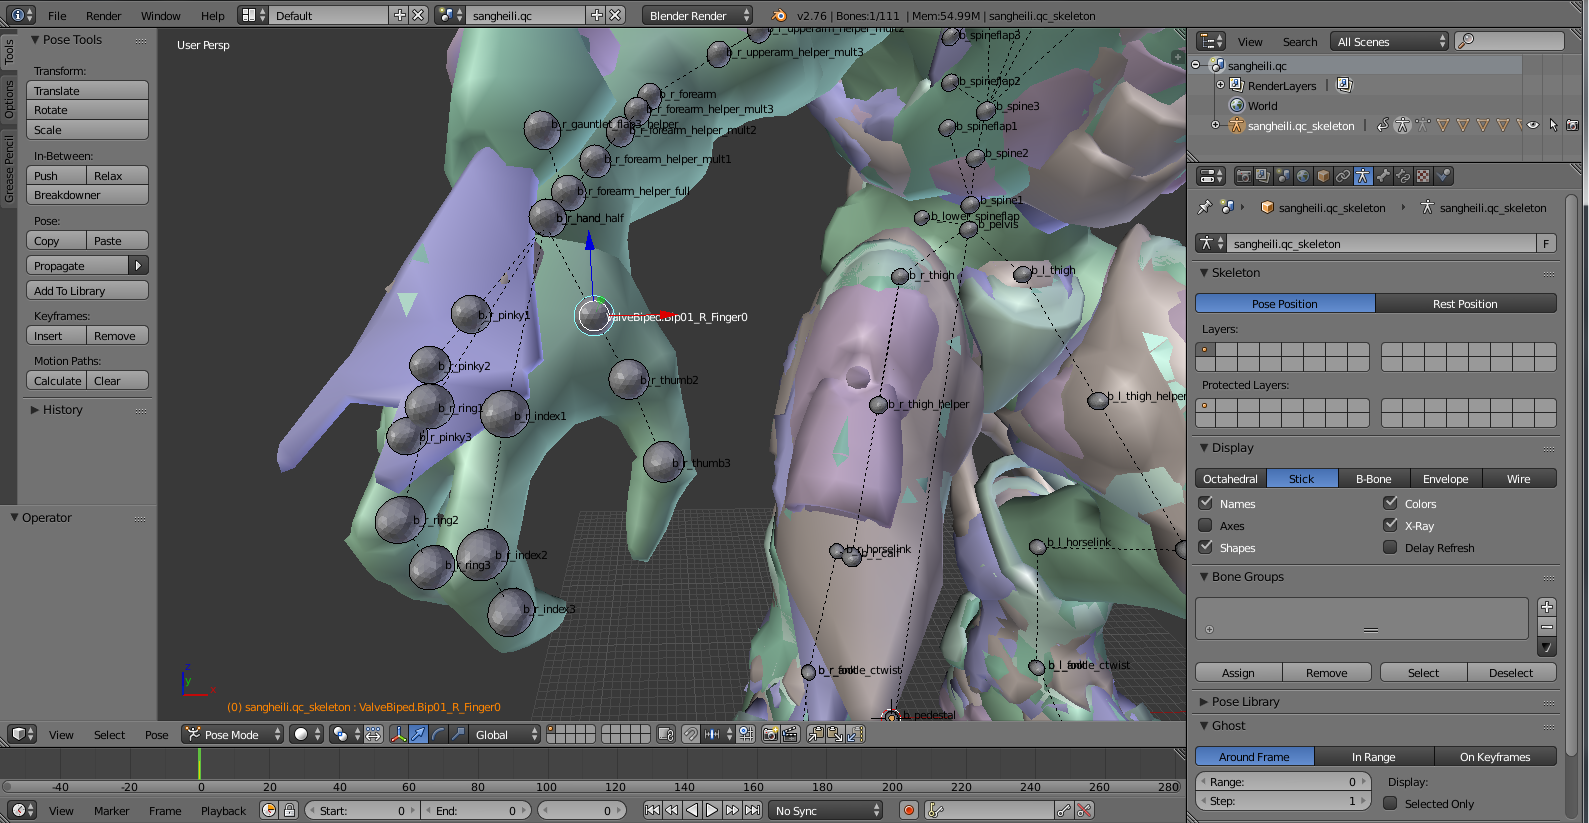Click the timeline Start frame field
The height and width of the screenshot is (823, 1589).
click(x=362, y=810)
